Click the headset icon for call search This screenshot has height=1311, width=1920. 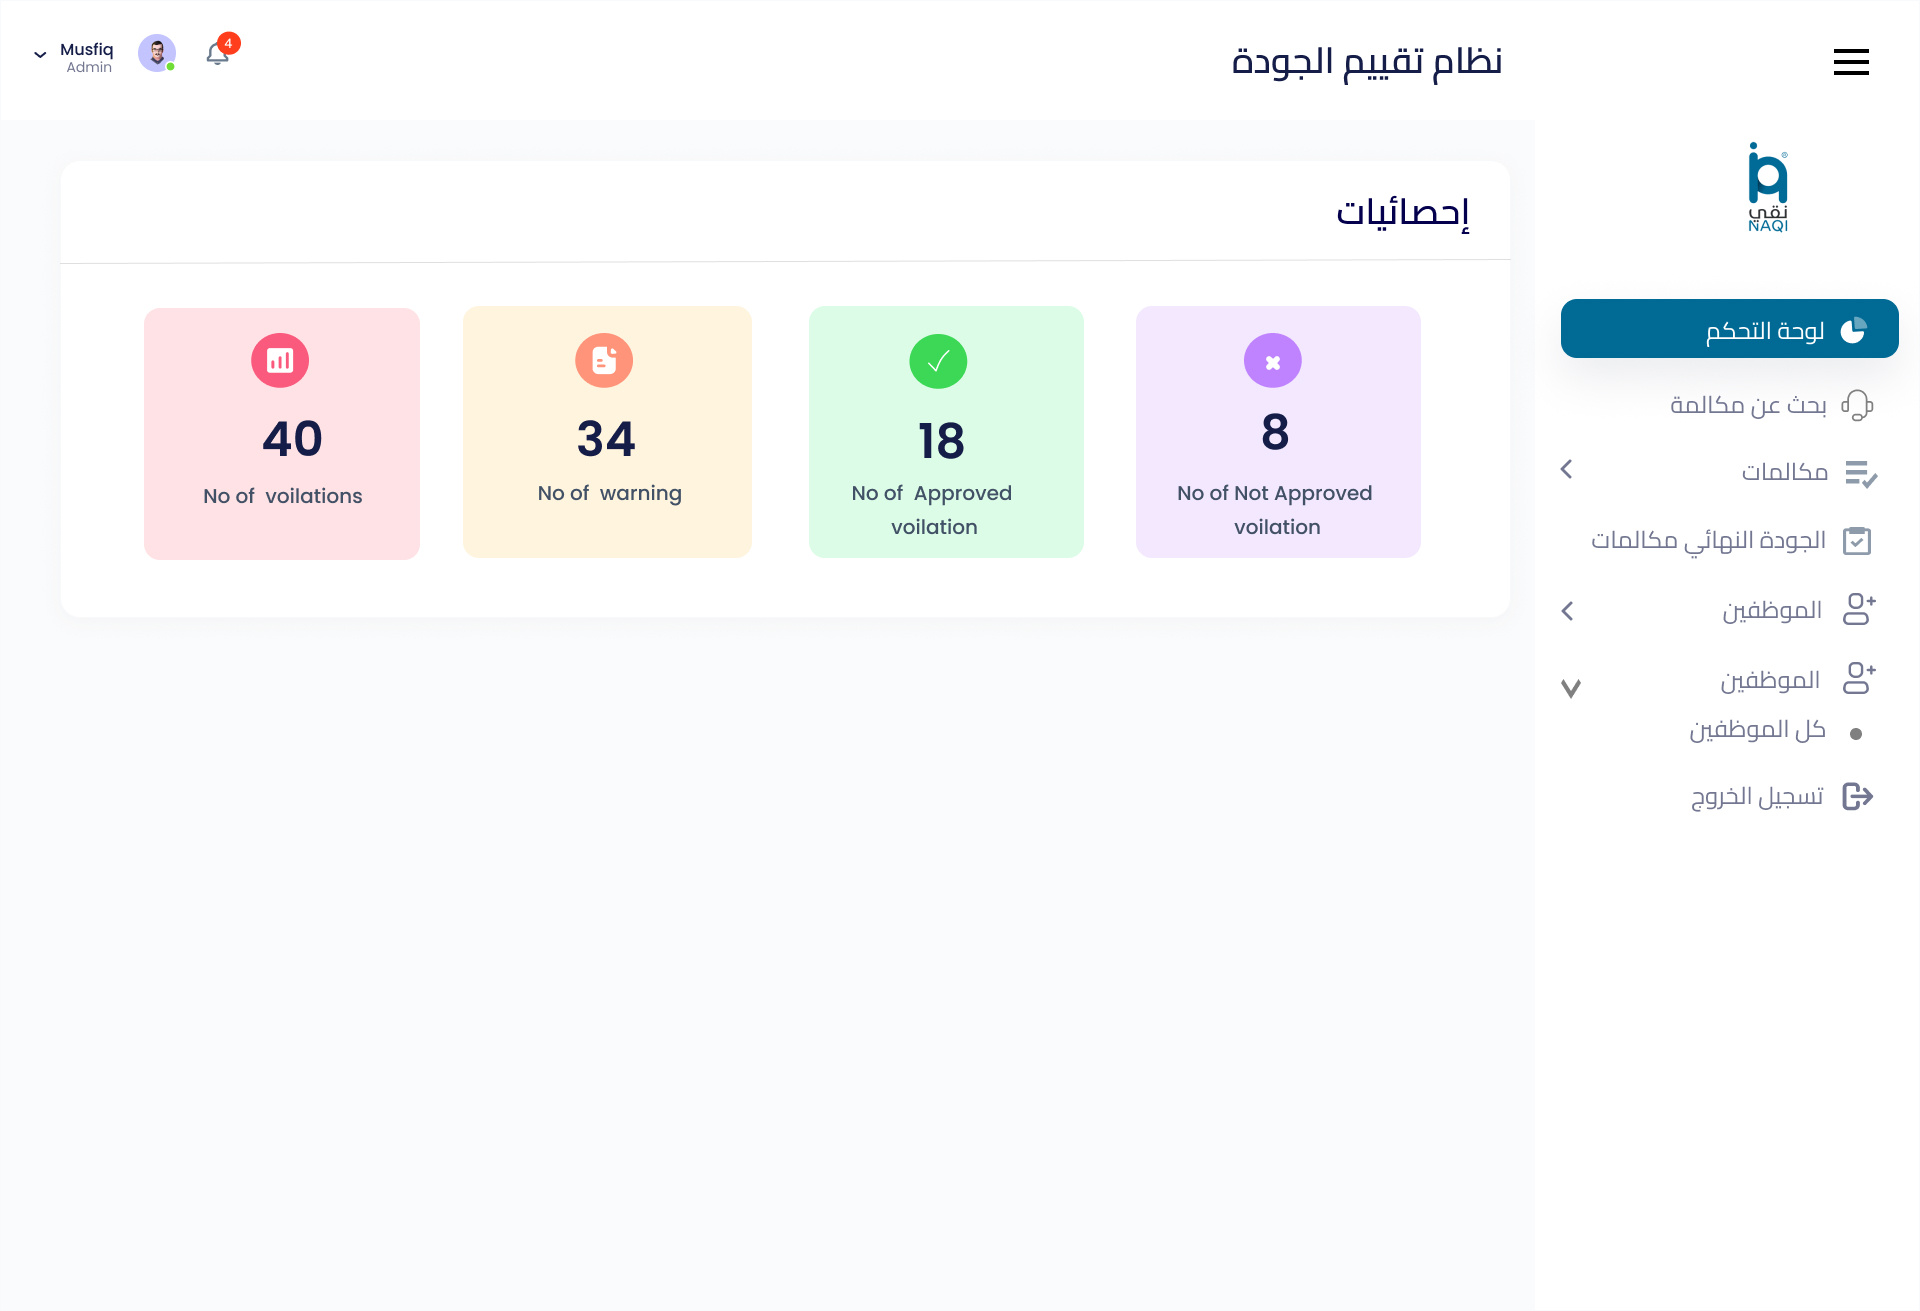1857,405
